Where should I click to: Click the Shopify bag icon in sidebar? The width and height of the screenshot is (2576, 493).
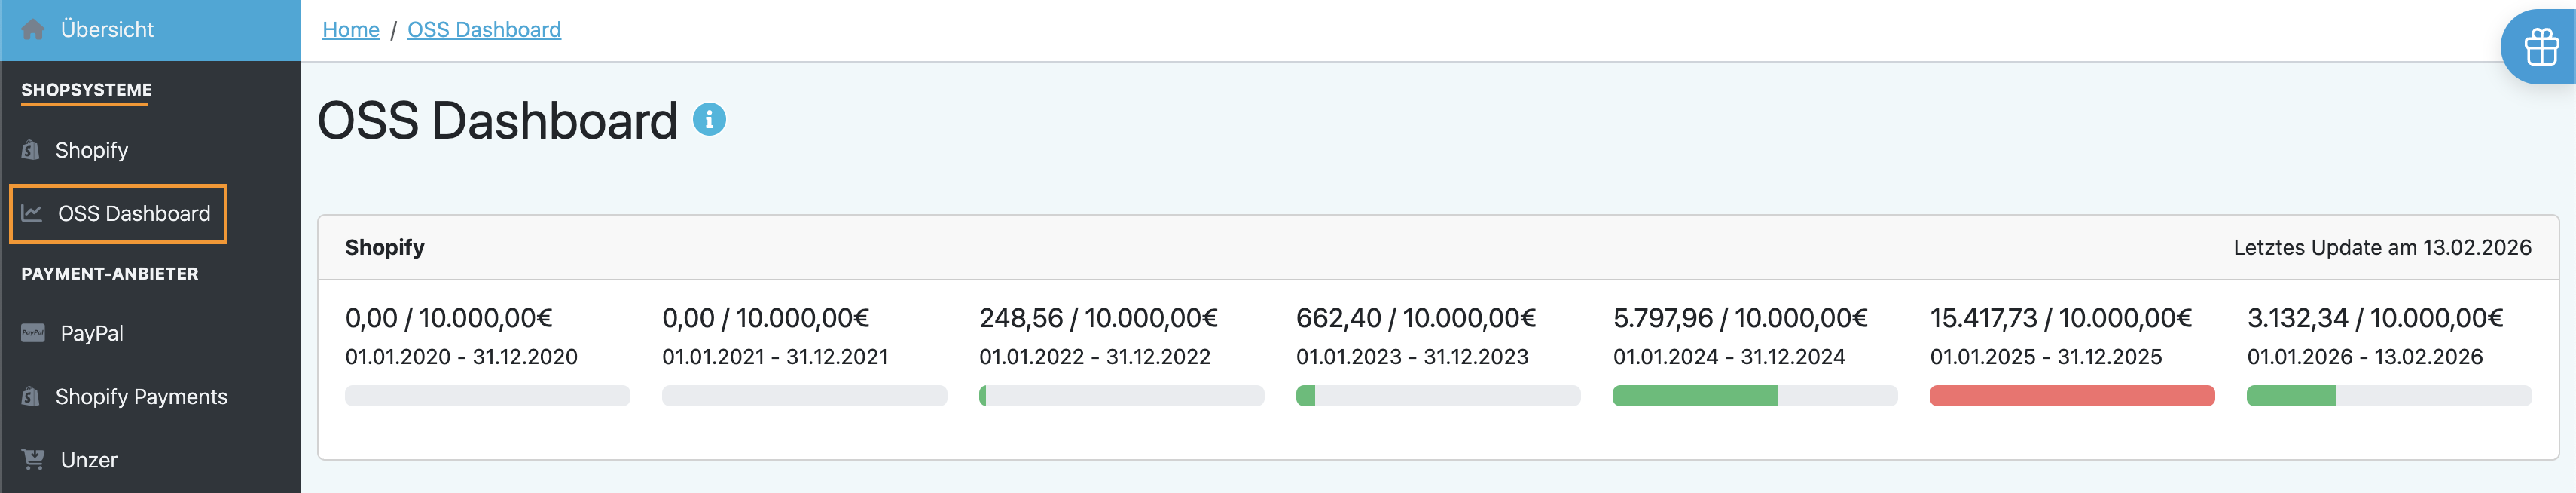pos(31,150)
